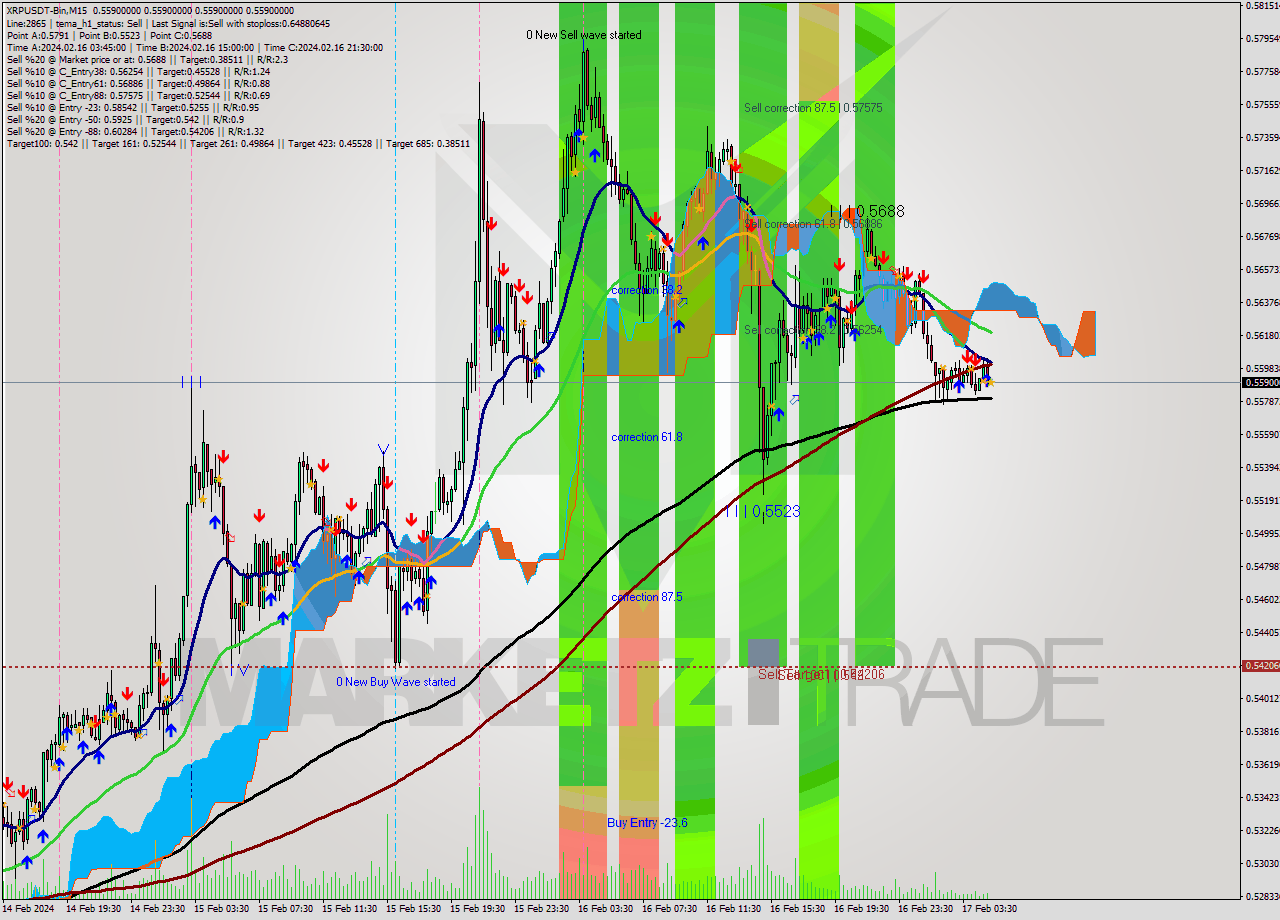This screenshot has height=920, width=1280.
Task: Click the '16 Feb 15:30' time axis label
Action: click(798, 909)
